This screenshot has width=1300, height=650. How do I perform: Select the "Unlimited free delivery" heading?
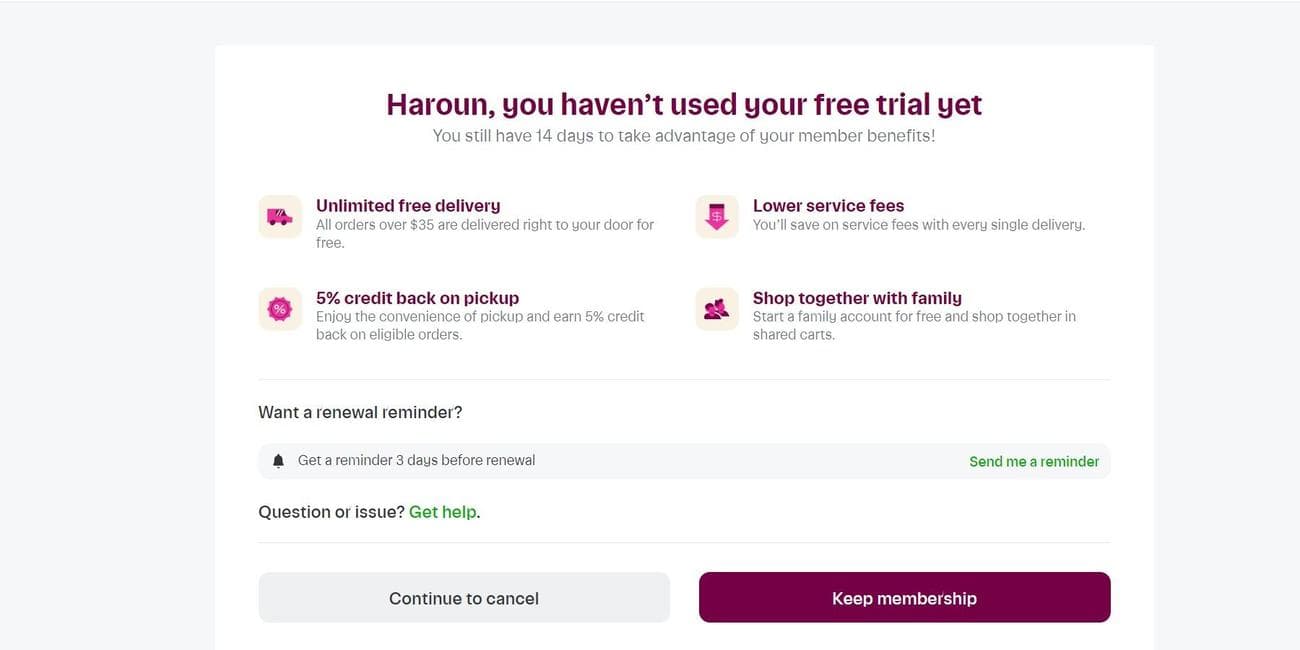click(407, 204)
